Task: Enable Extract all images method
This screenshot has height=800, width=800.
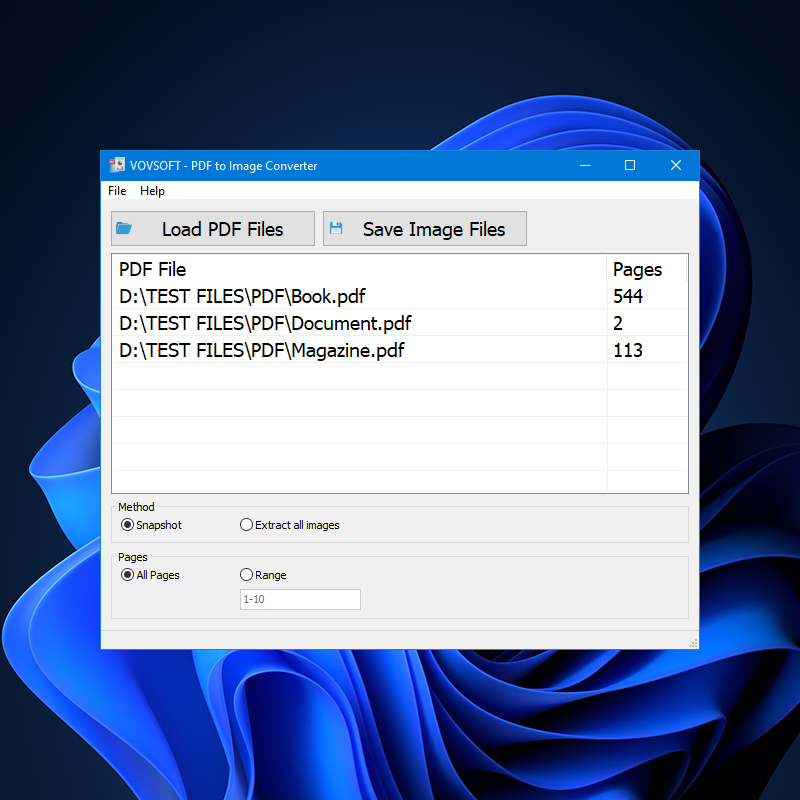Action: [246, 524]
